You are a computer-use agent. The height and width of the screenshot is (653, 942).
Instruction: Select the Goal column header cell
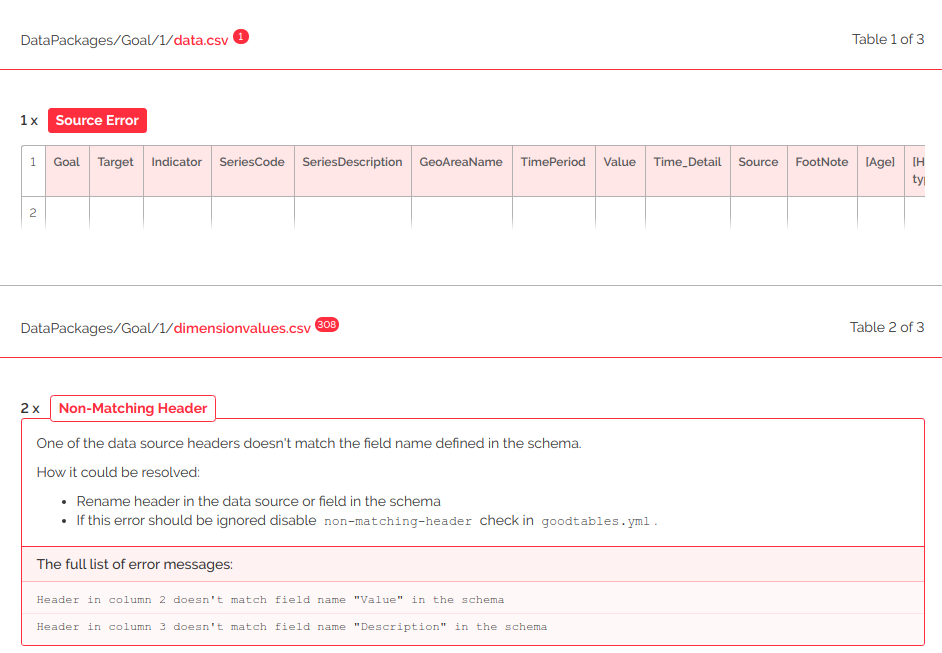67,171
